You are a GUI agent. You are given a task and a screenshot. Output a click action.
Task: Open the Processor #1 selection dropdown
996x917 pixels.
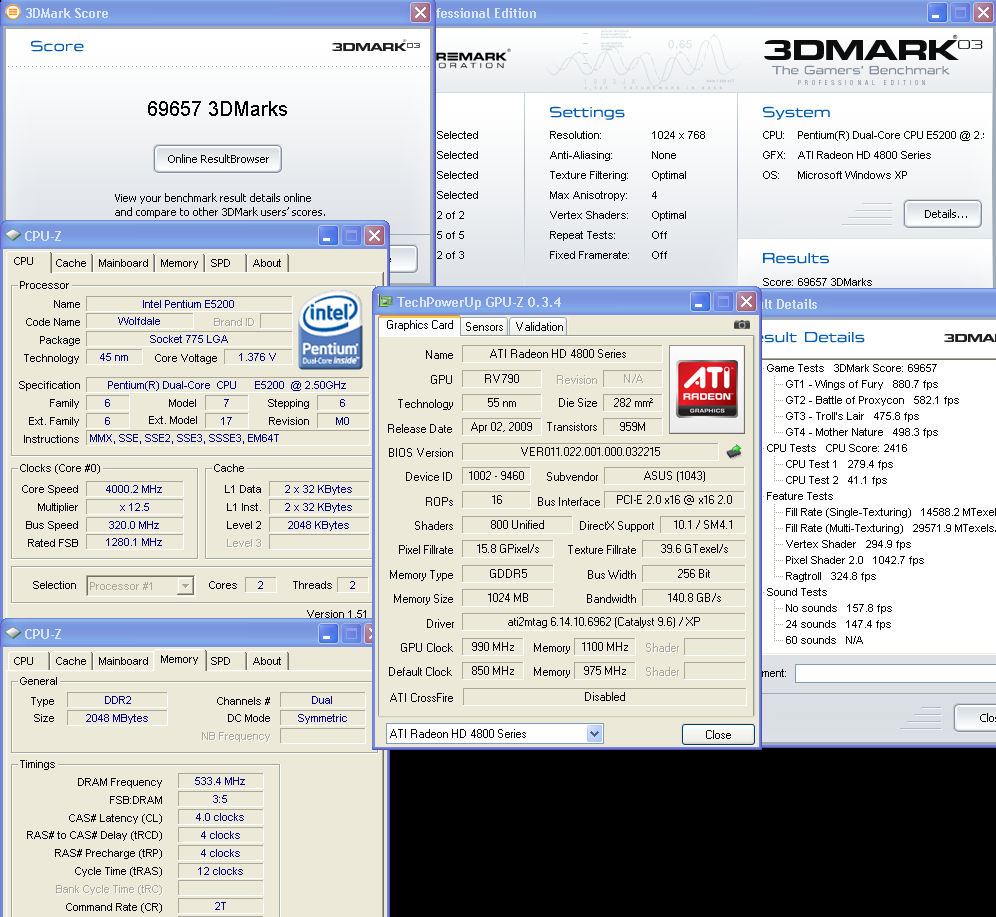pos(185,586)
